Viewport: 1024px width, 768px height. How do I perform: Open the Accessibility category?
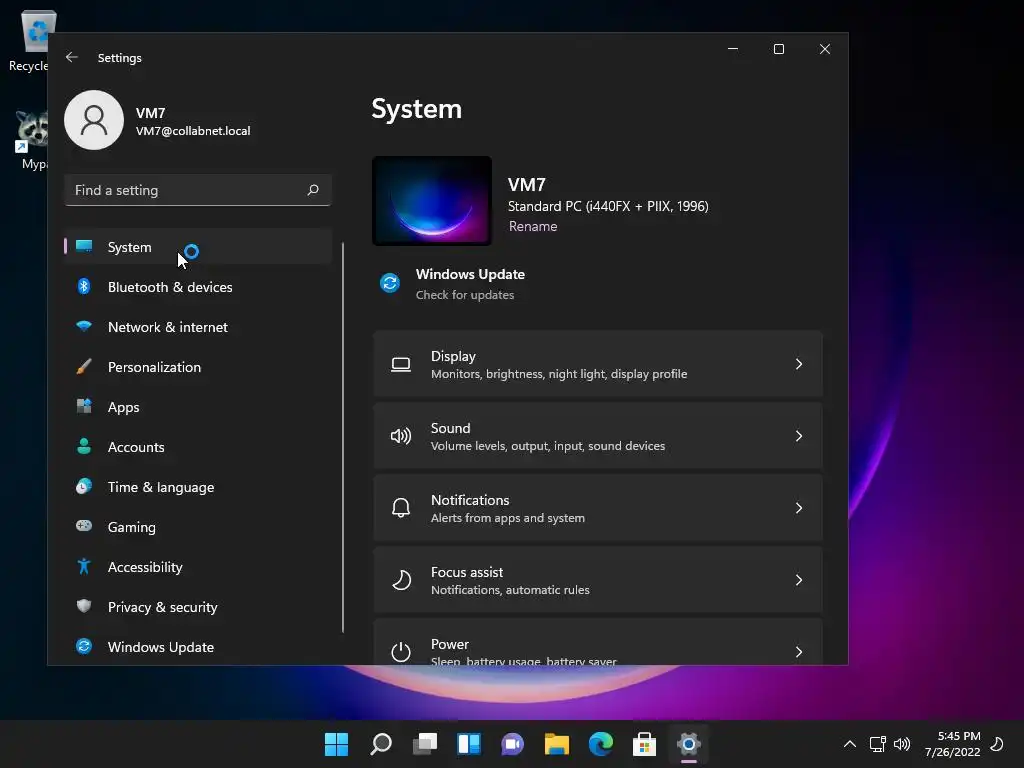(x=199, y=567)
